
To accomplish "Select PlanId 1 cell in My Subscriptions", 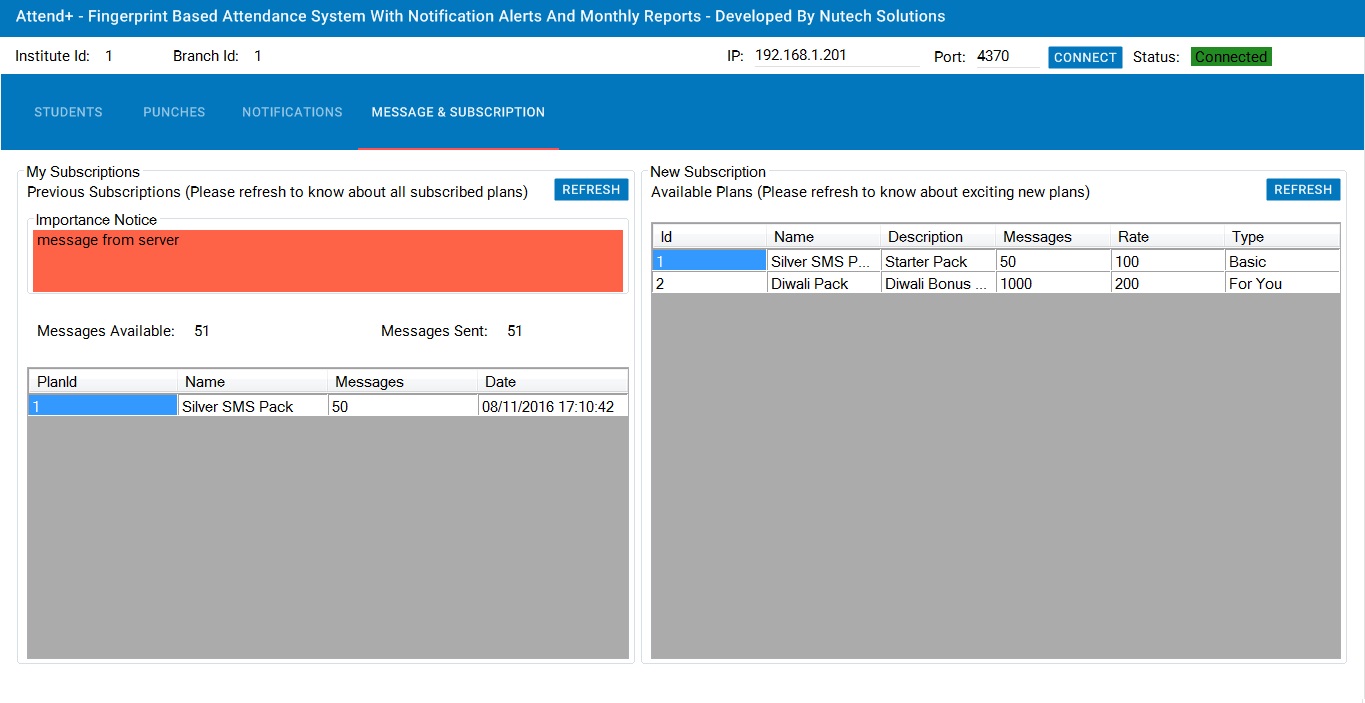I will click(x=103, y=406).
